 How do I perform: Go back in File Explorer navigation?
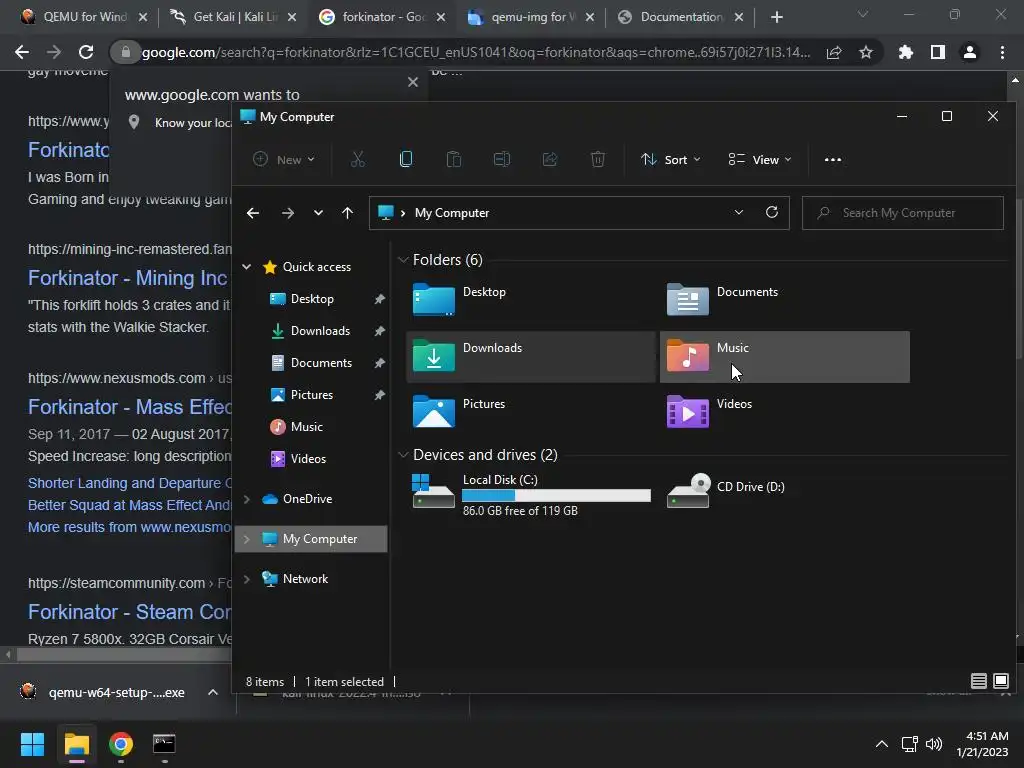(x=253, y=213)
